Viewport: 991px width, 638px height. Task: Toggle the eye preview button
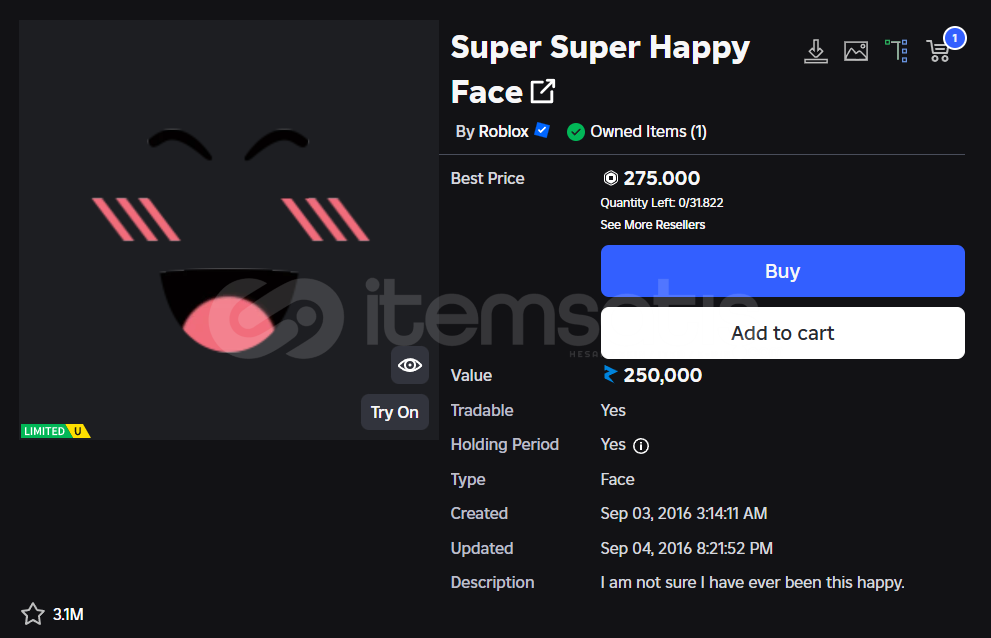(410, 365)
